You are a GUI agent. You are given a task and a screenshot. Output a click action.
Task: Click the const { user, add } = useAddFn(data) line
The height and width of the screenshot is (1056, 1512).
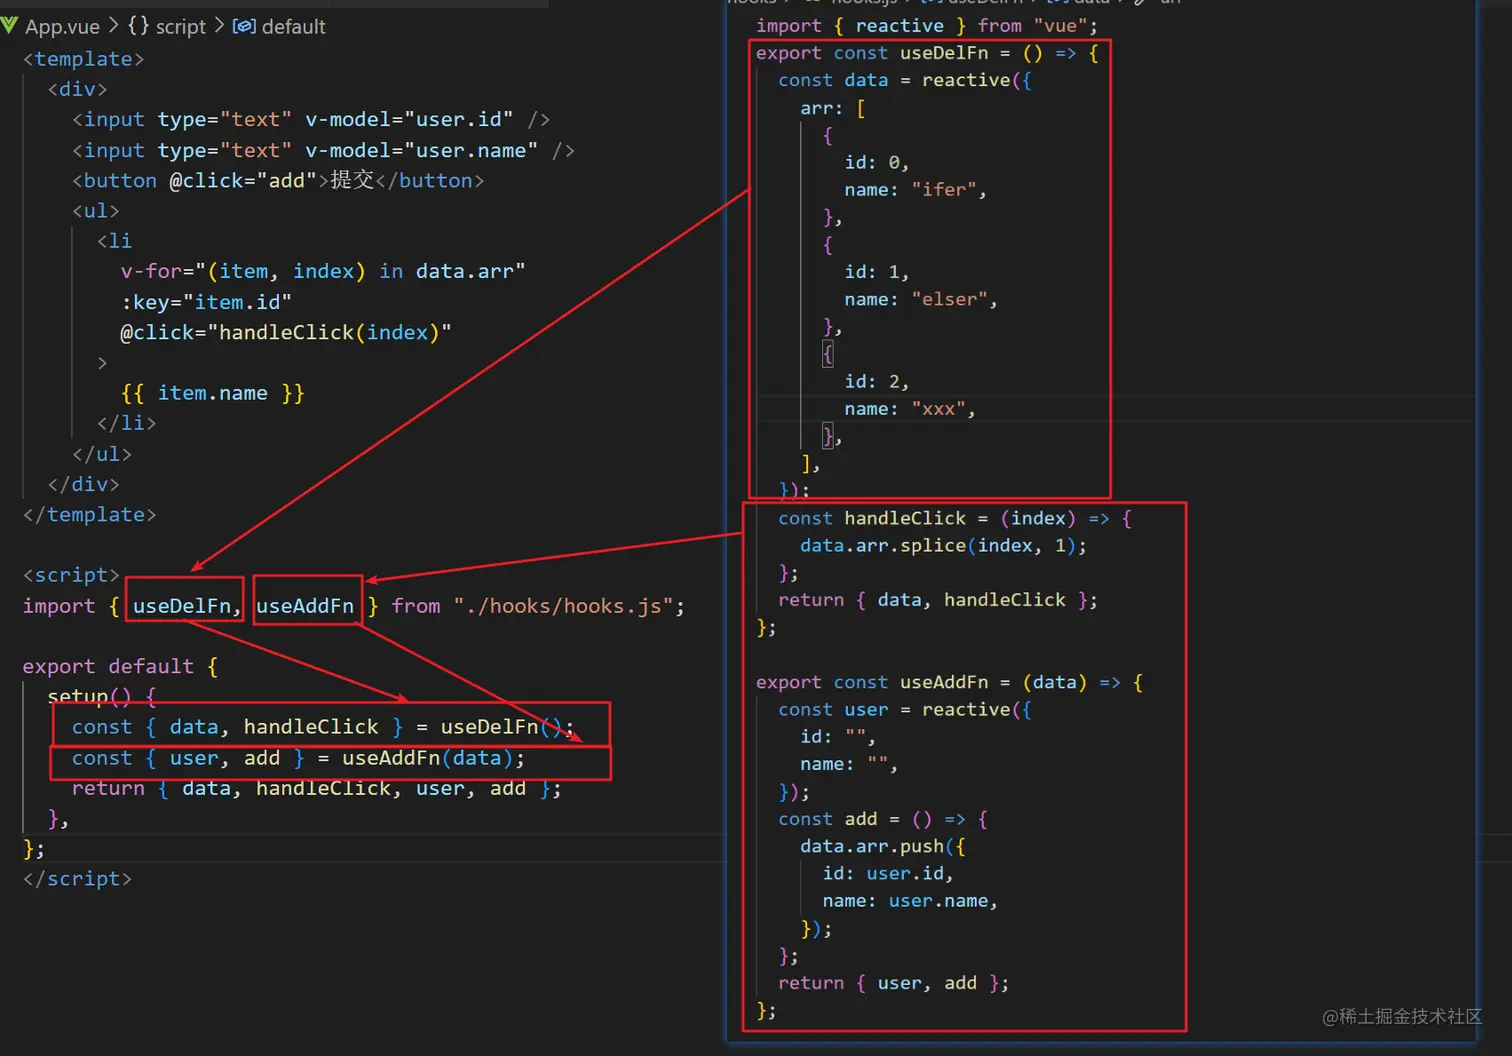tap(298, 758)
